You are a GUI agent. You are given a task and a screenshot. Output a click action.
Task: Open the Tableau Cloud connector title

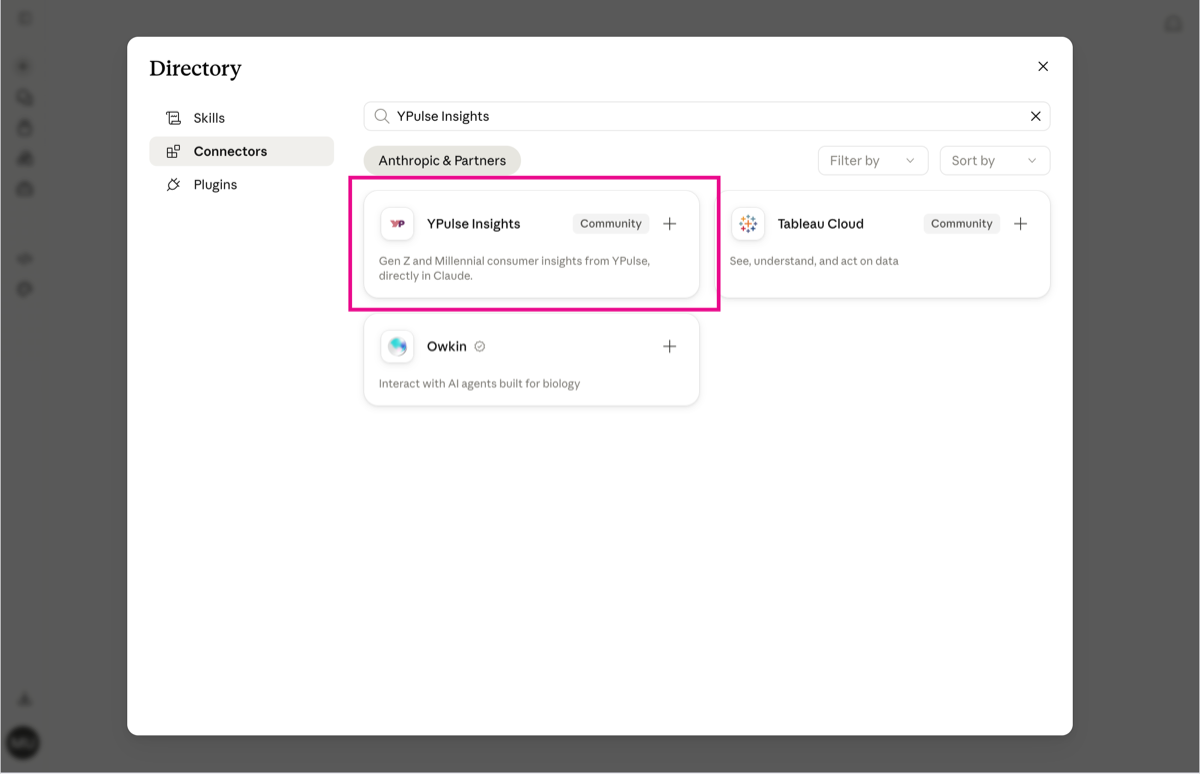(x=821, y=224)
